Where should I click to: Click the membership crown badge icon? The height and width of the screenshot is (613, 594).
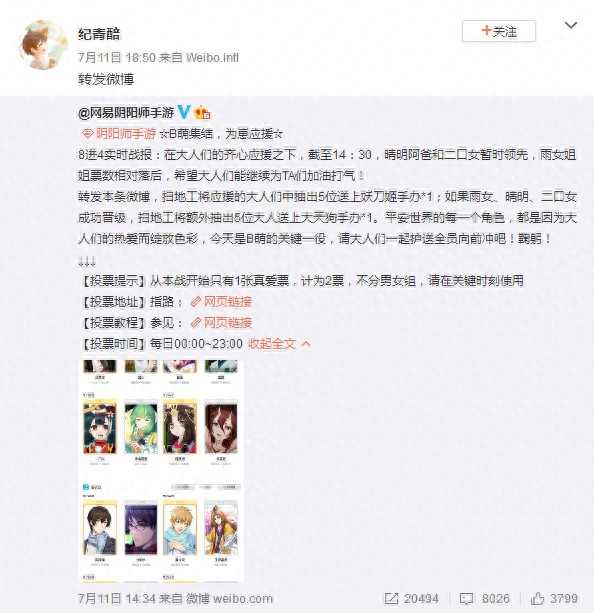pyautogui.click(x=202, y=113)
